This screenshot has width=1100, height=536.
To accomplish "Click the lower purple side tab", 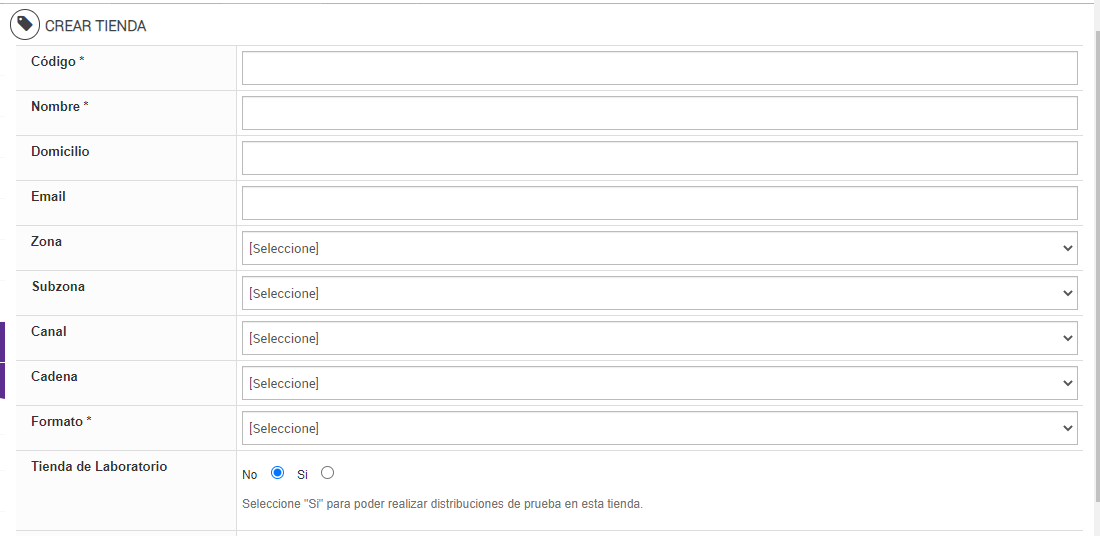I will click(2, 381).
